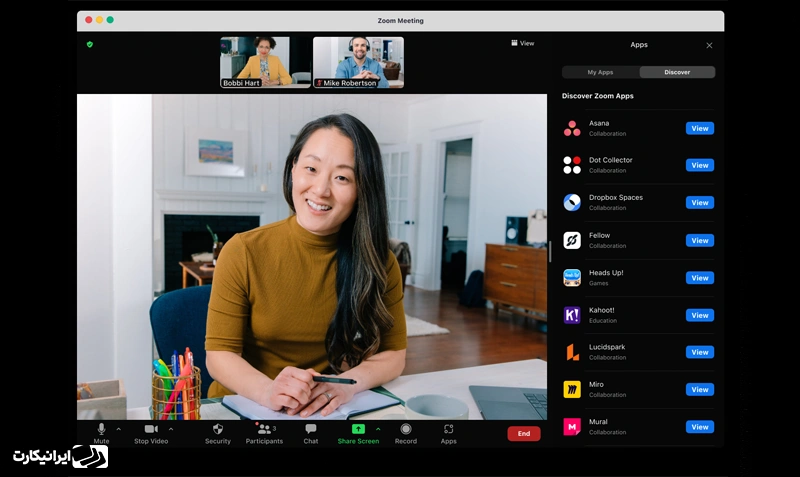
Task: Click the Fellow app icon
Action: (572, 240)
